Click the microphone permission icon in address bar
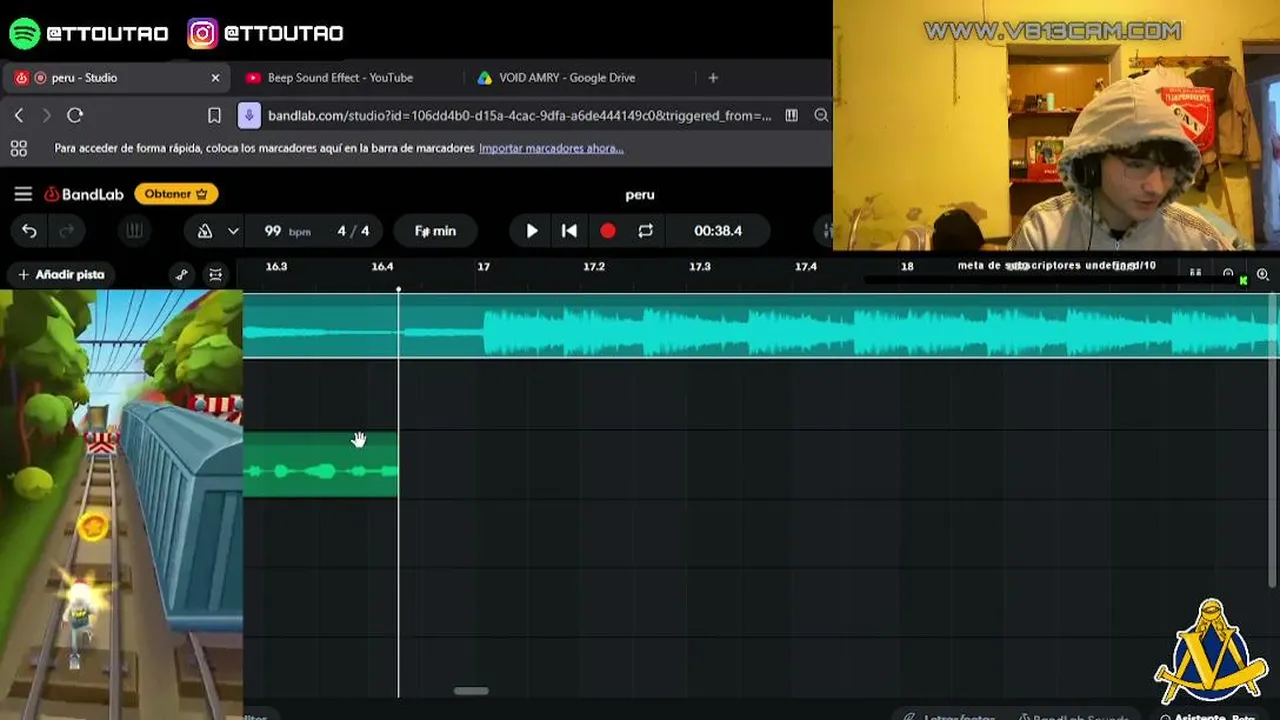Screen dimensions: 1280x720 (250, 116)
